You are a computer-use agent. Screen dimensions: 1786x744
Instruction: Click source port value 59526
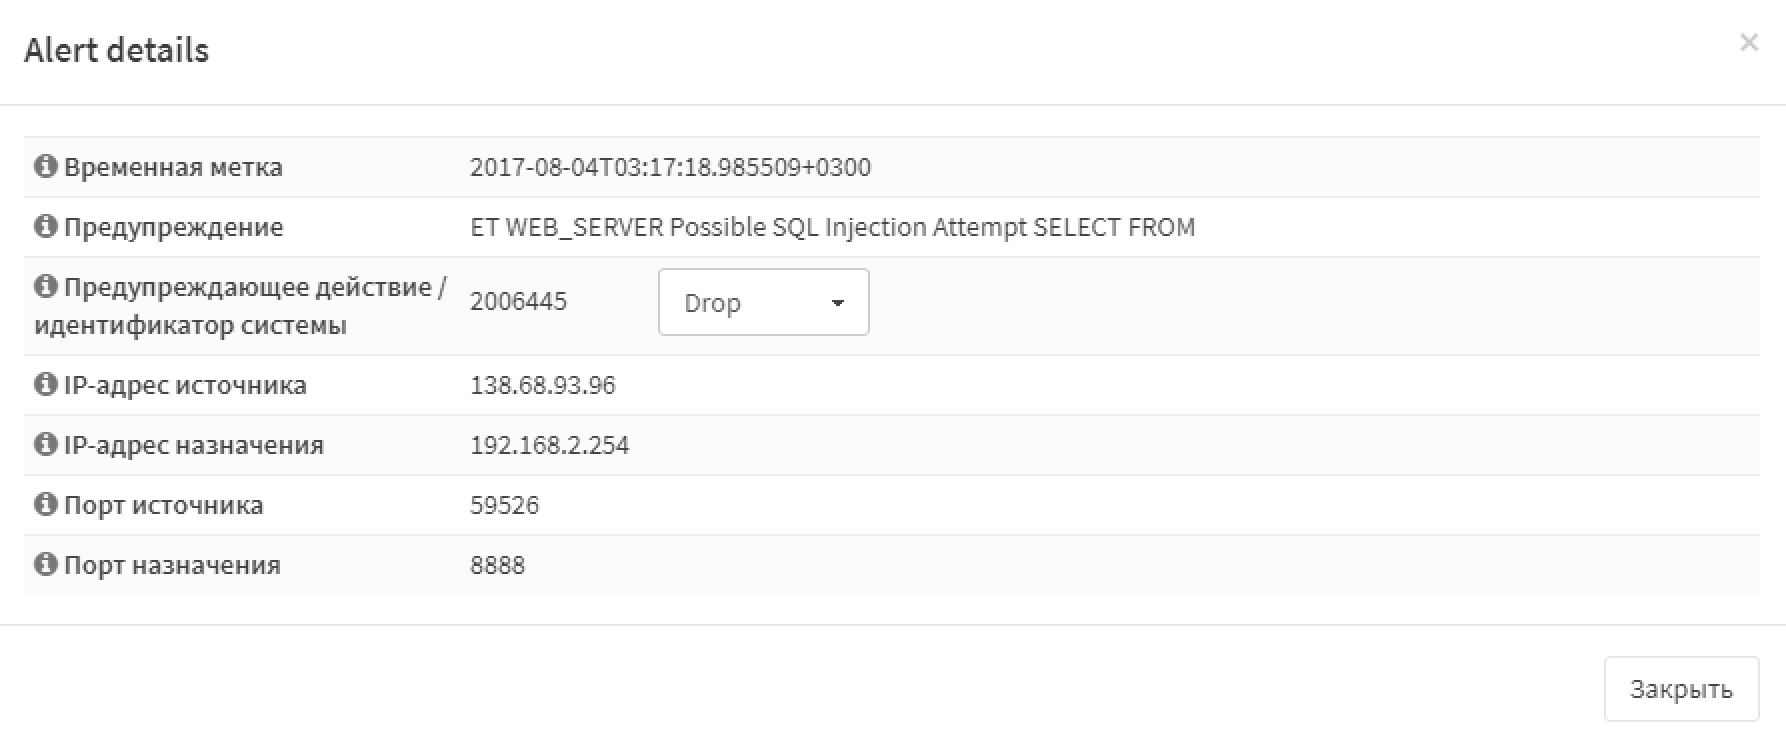click(504, 505)
